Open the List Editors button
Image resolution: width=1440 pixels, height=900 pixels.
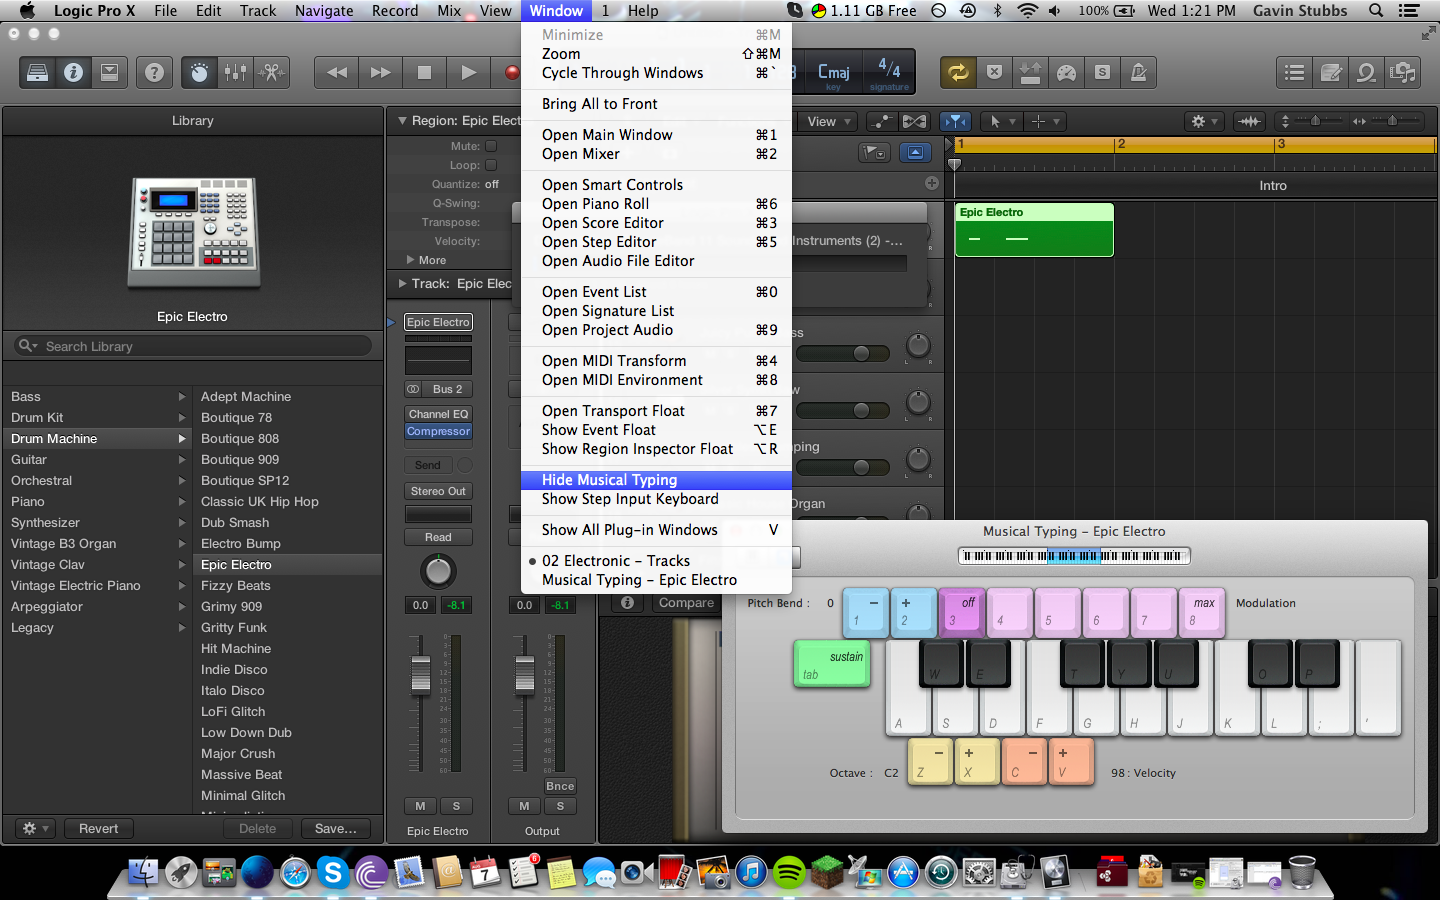tap(1294, 72)
